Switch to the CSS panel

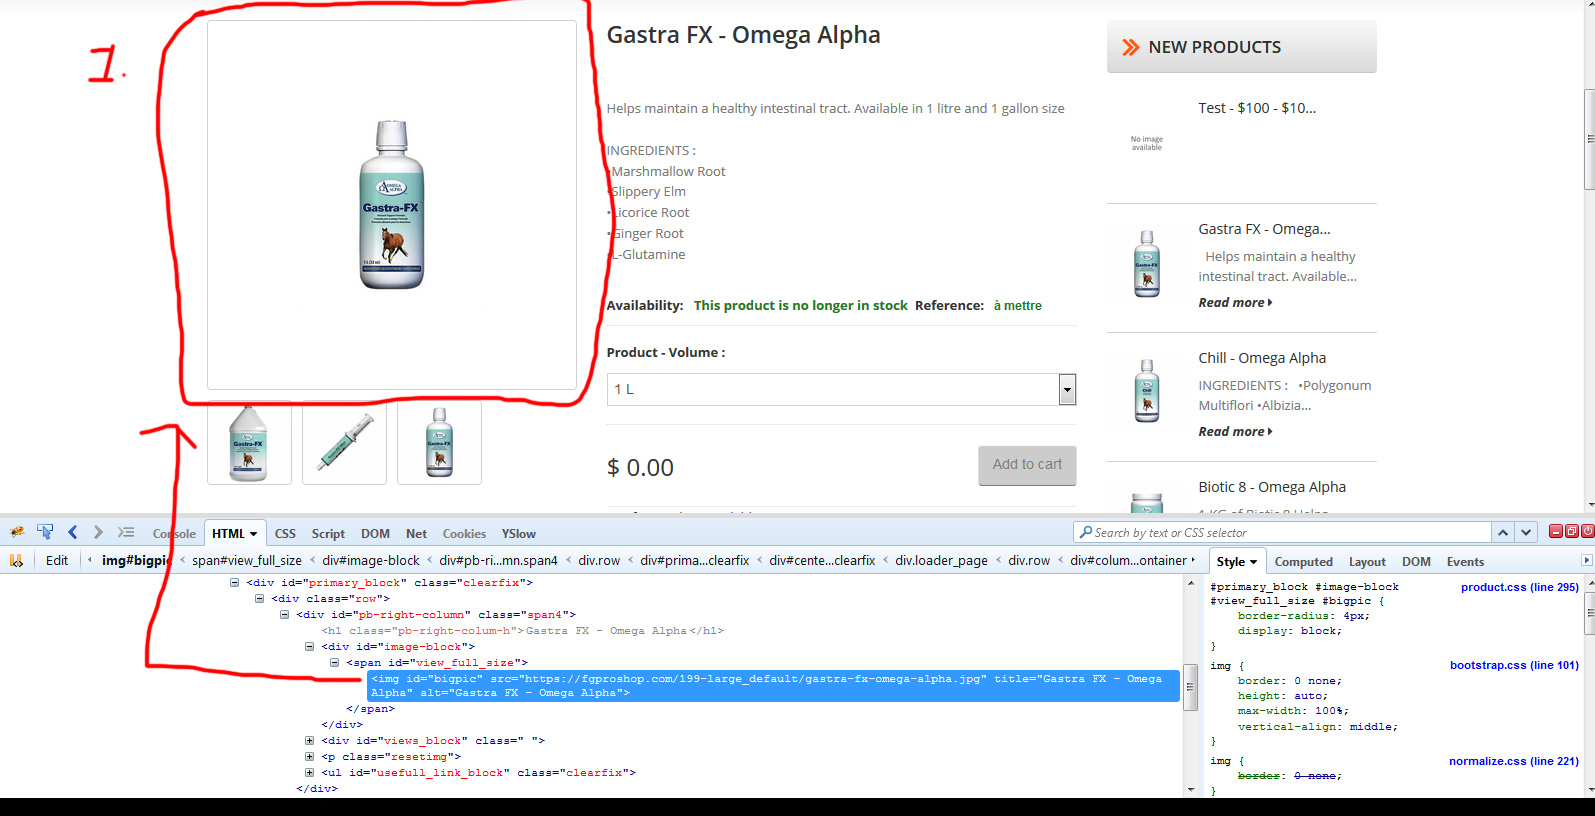point(285,534)
